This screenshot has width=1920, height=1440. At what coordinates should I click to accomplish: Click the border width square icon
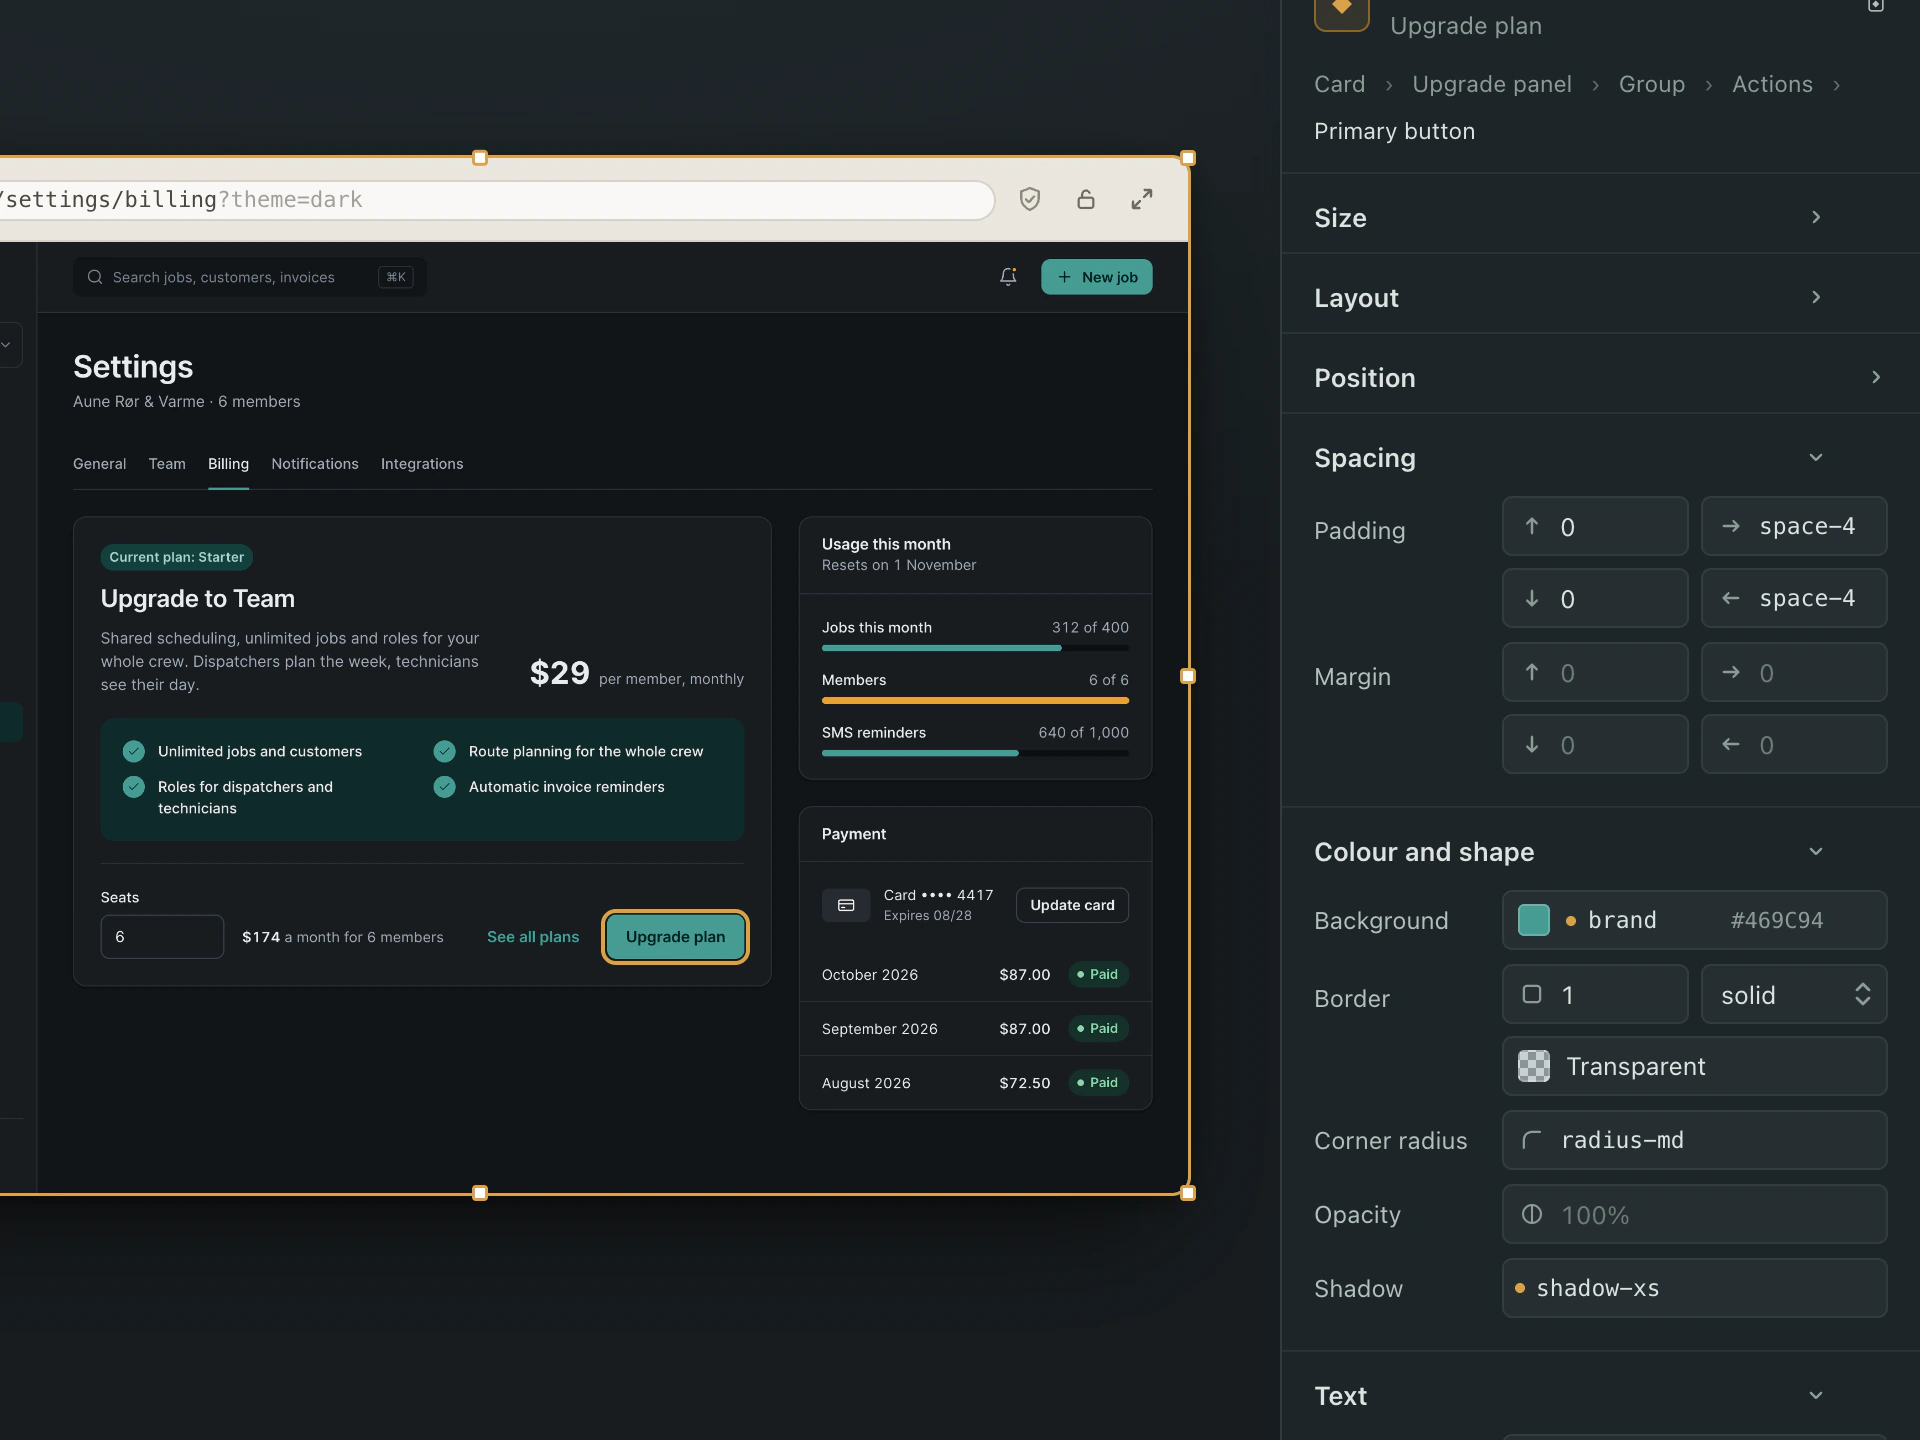coord(1532,994)
